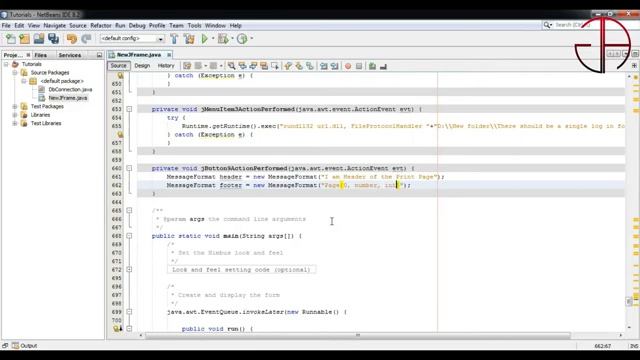640x360 pixels.
Task: Expand the Test Libraries node
Action: [x=15, y=123]
